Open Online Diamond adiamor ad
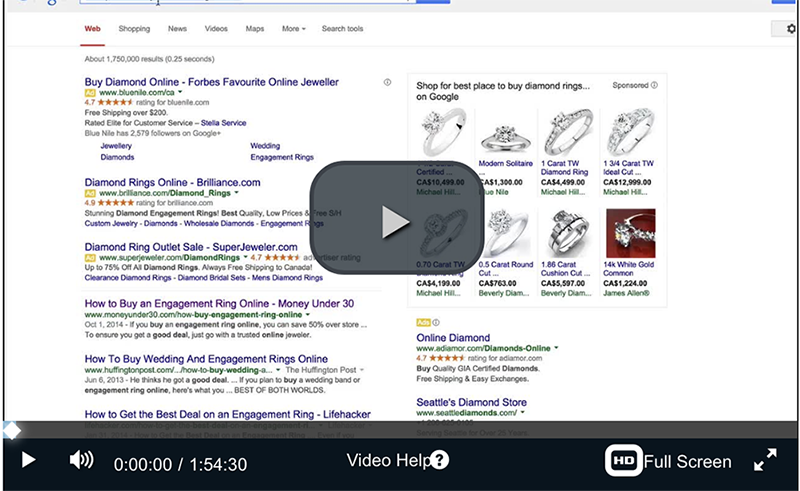Viewport: 800px width, 491px height. tap(453, 338)
